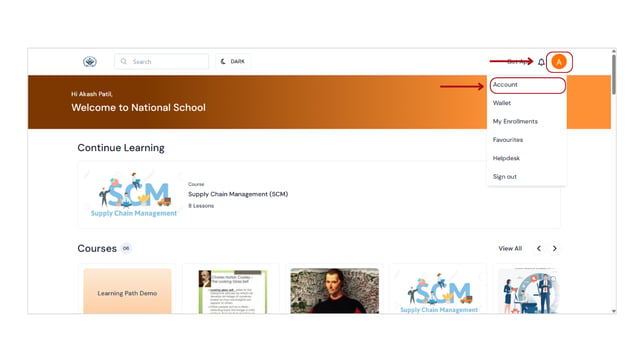Image resolution: width=644 pixels, height=362 pixels.
Task: Click the page vertical scrollbar thumb
Action: [614, 74]
